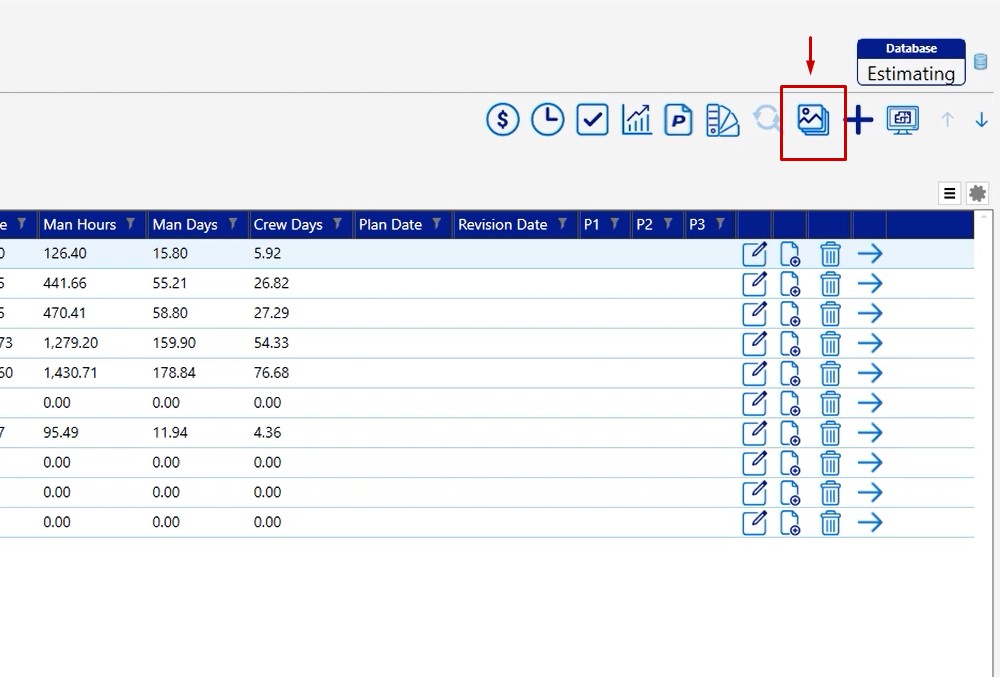Open the Crew Days column filter

338,224
